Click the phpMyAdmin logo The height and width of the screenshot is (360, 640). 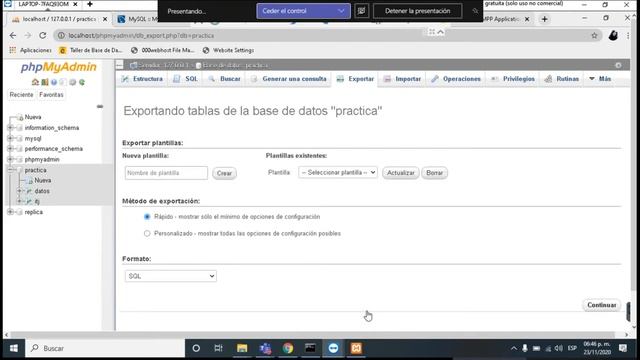tap(58, 67)
